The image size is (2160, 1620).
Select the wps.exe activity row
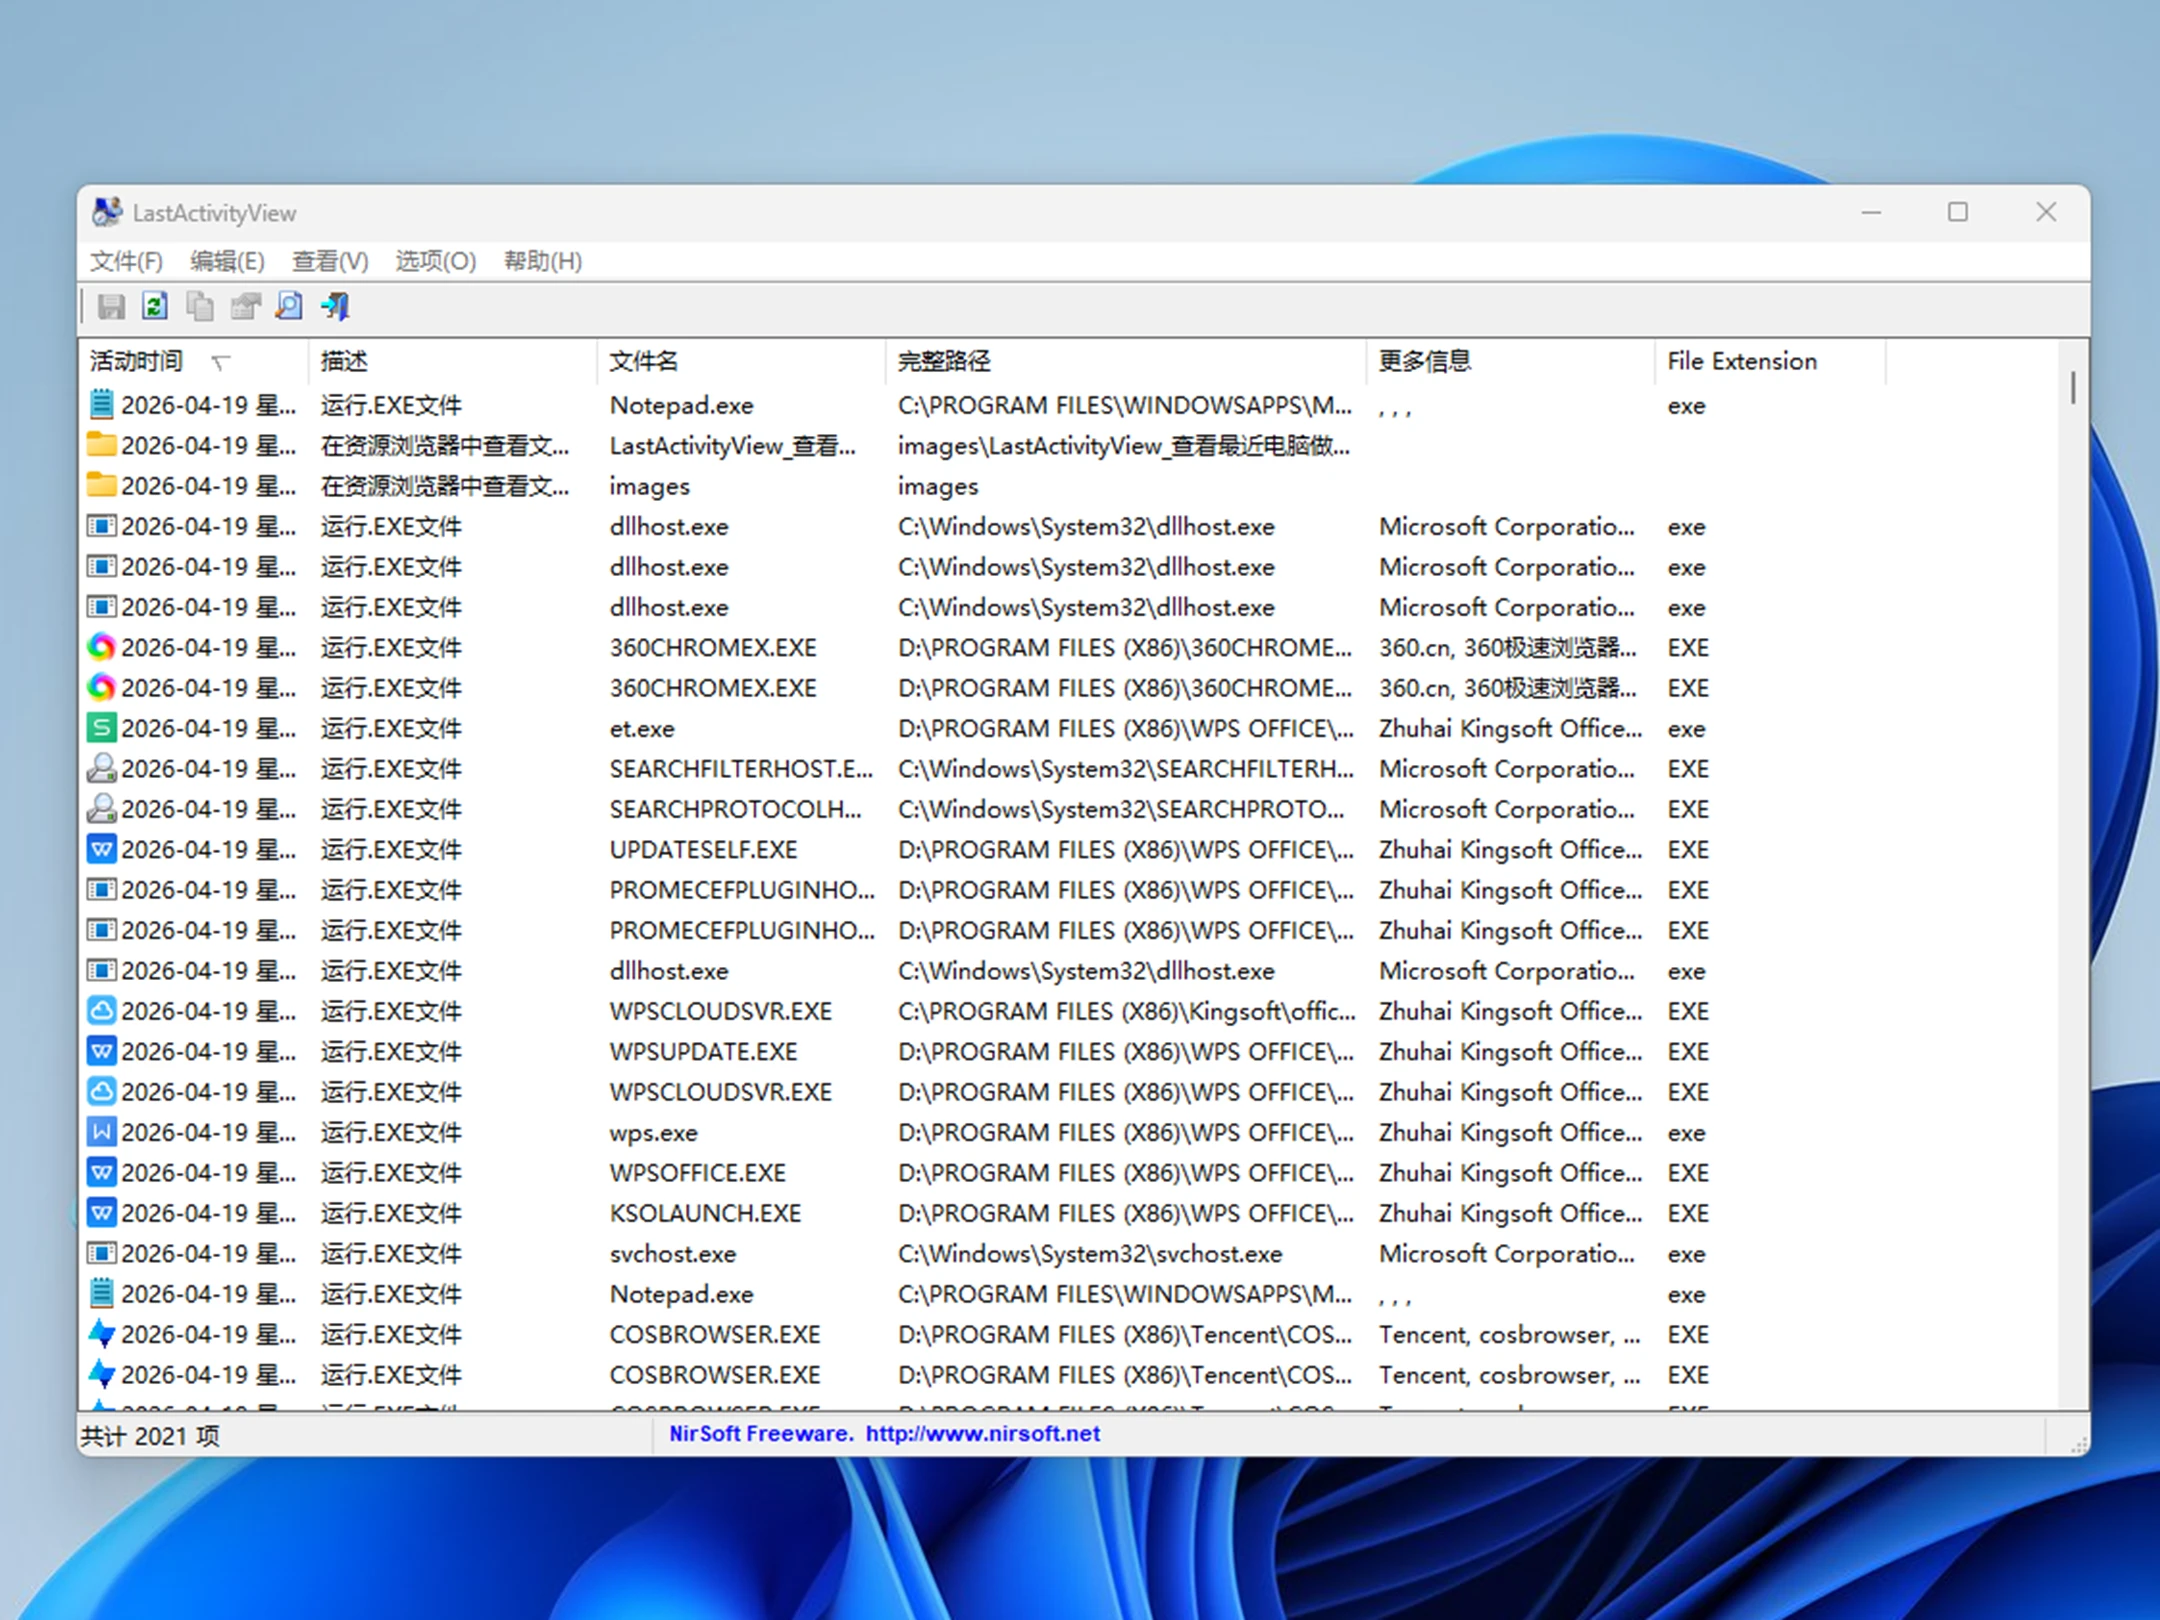click(x=653, y=1132)
